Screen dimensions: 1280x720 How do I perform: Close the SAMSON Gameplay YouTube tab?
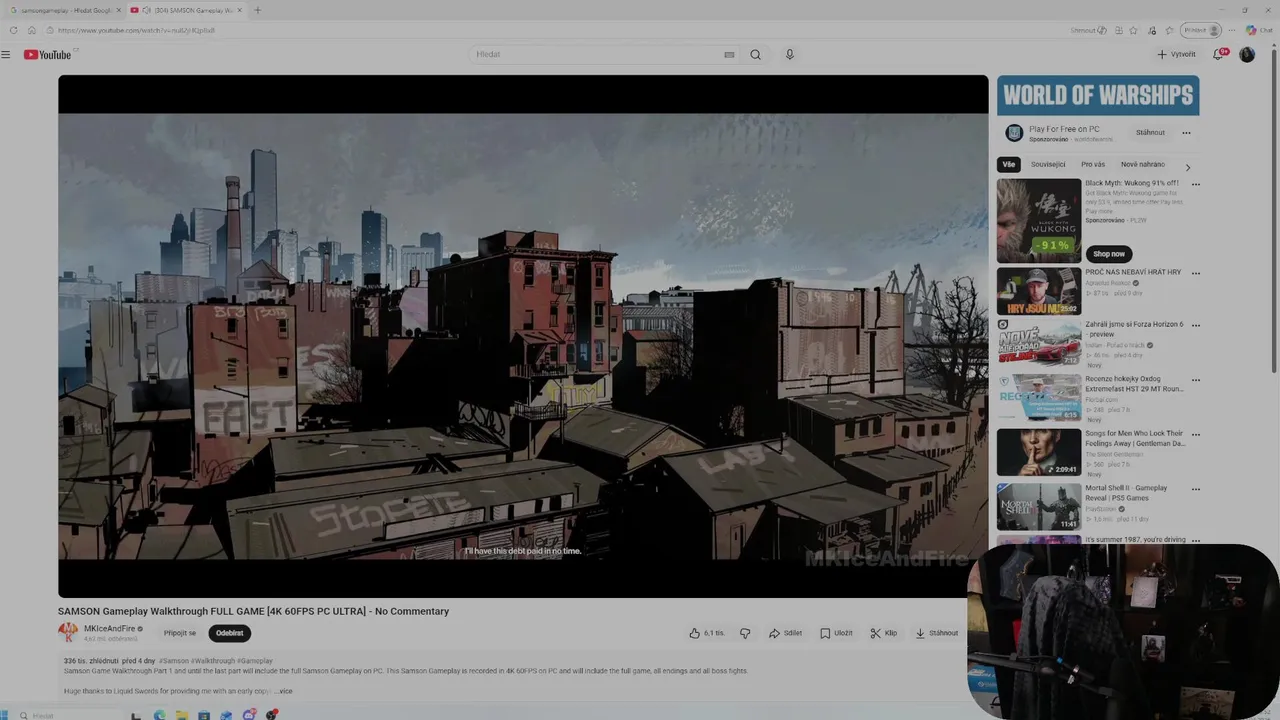[239, 10]
